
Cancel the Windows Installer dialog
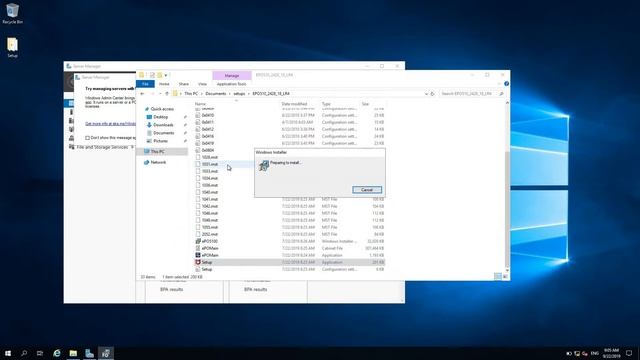tap(367, 190)
